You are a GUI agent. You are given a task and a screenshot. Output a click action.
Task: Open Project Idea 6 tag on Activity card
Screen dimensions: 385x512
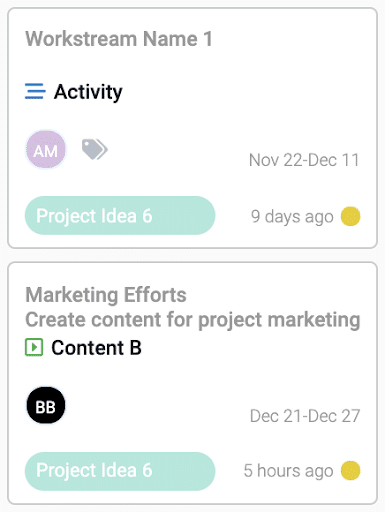(x=120, y=216)
